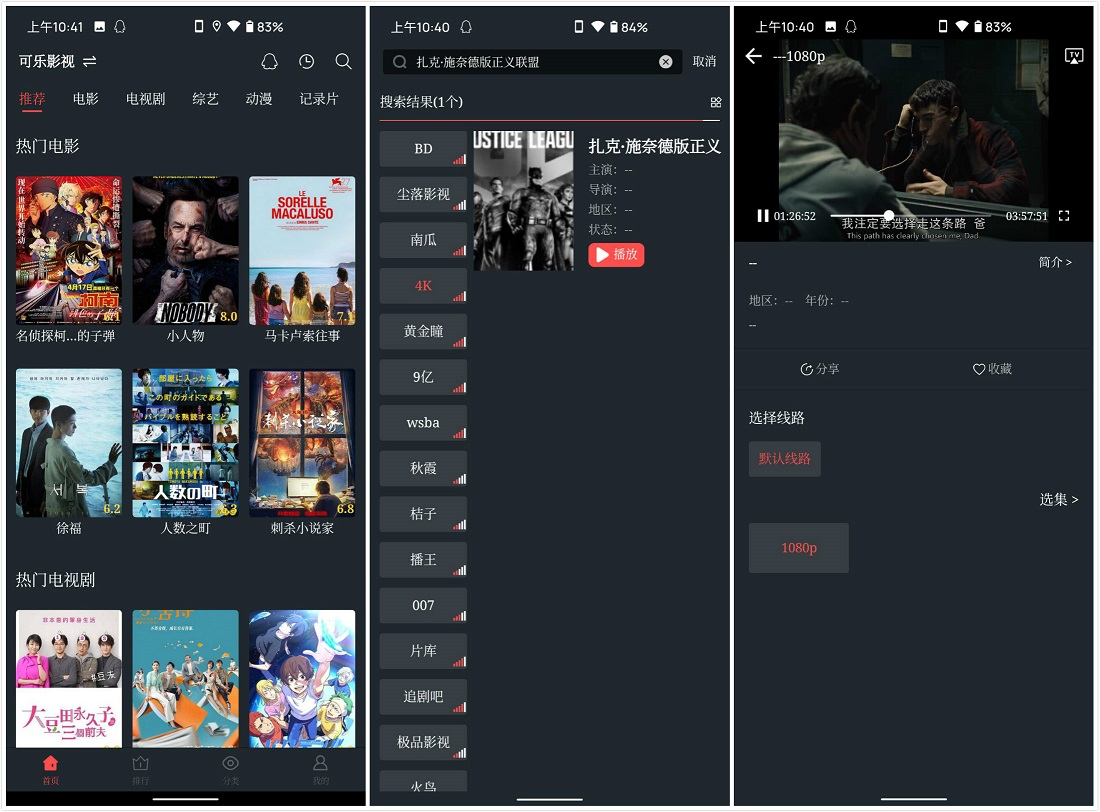Screen dimensions: 1100x812
Task: Tap the 扎克·施奈德版正义 result title
Action: [x=655, y=146]
